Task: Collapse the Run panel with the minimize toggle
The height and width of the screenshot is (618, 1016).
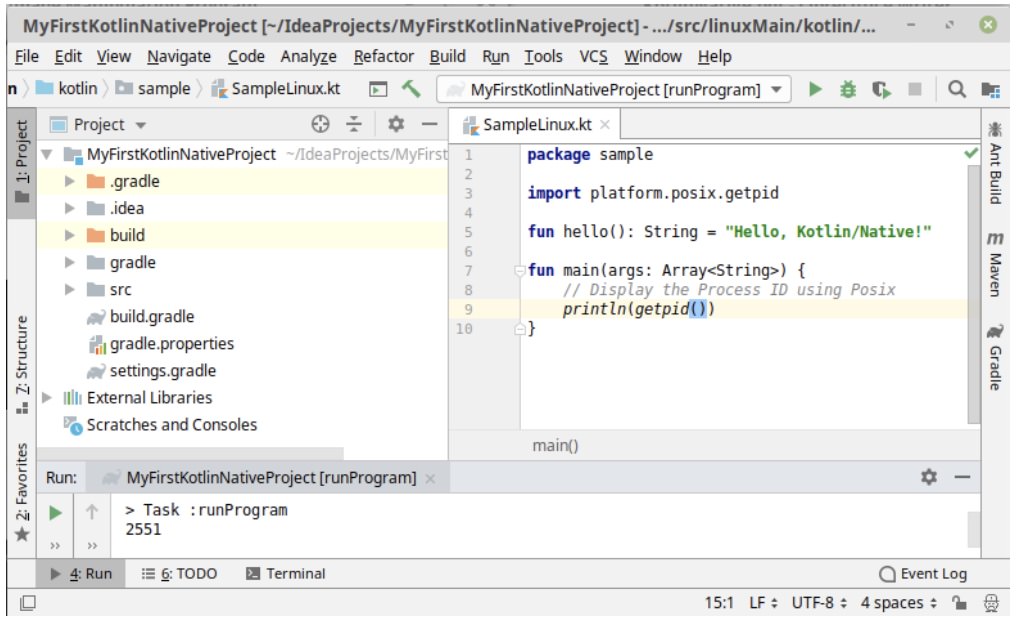Action: point(963,479)
